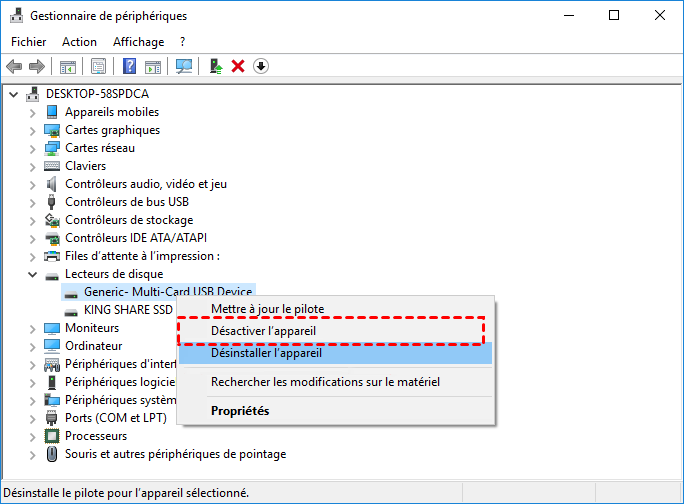Viewport: 684px width, 504px height.
Task: Expand Processeurs category
Action: 33,437
